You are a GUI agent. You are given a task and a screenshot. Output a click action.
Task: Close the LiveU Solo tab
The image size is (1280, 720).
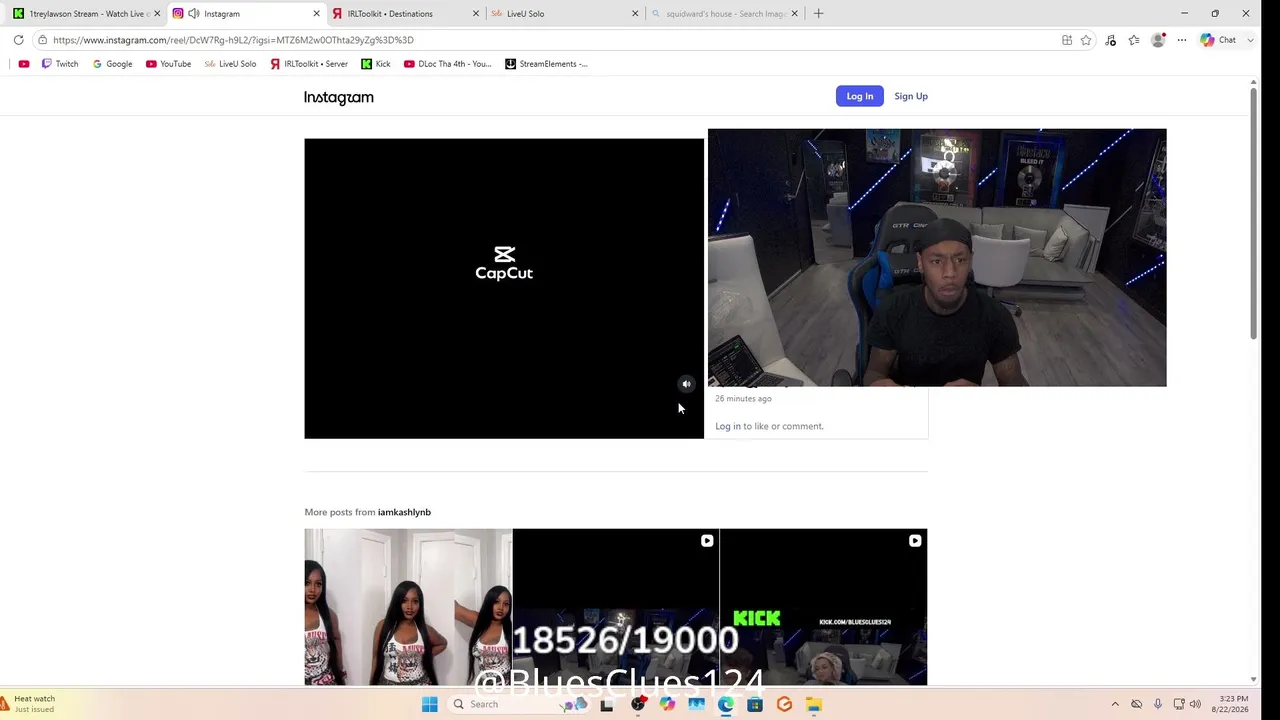635,14
